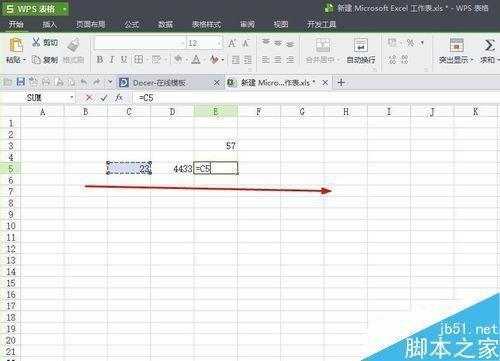This screenshot has width=500, height=361.
Task: Align text left
Action: [x=266, y=60]
